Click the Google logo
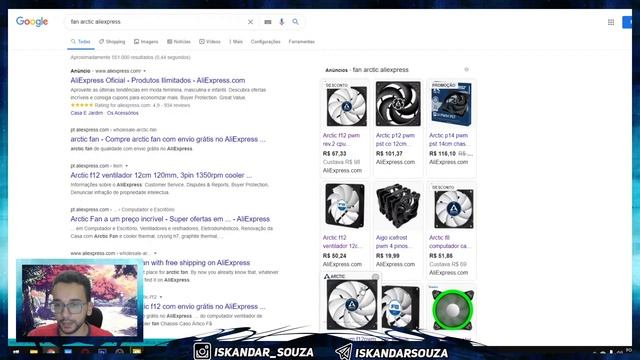640x360 pixels. [32, 22]
